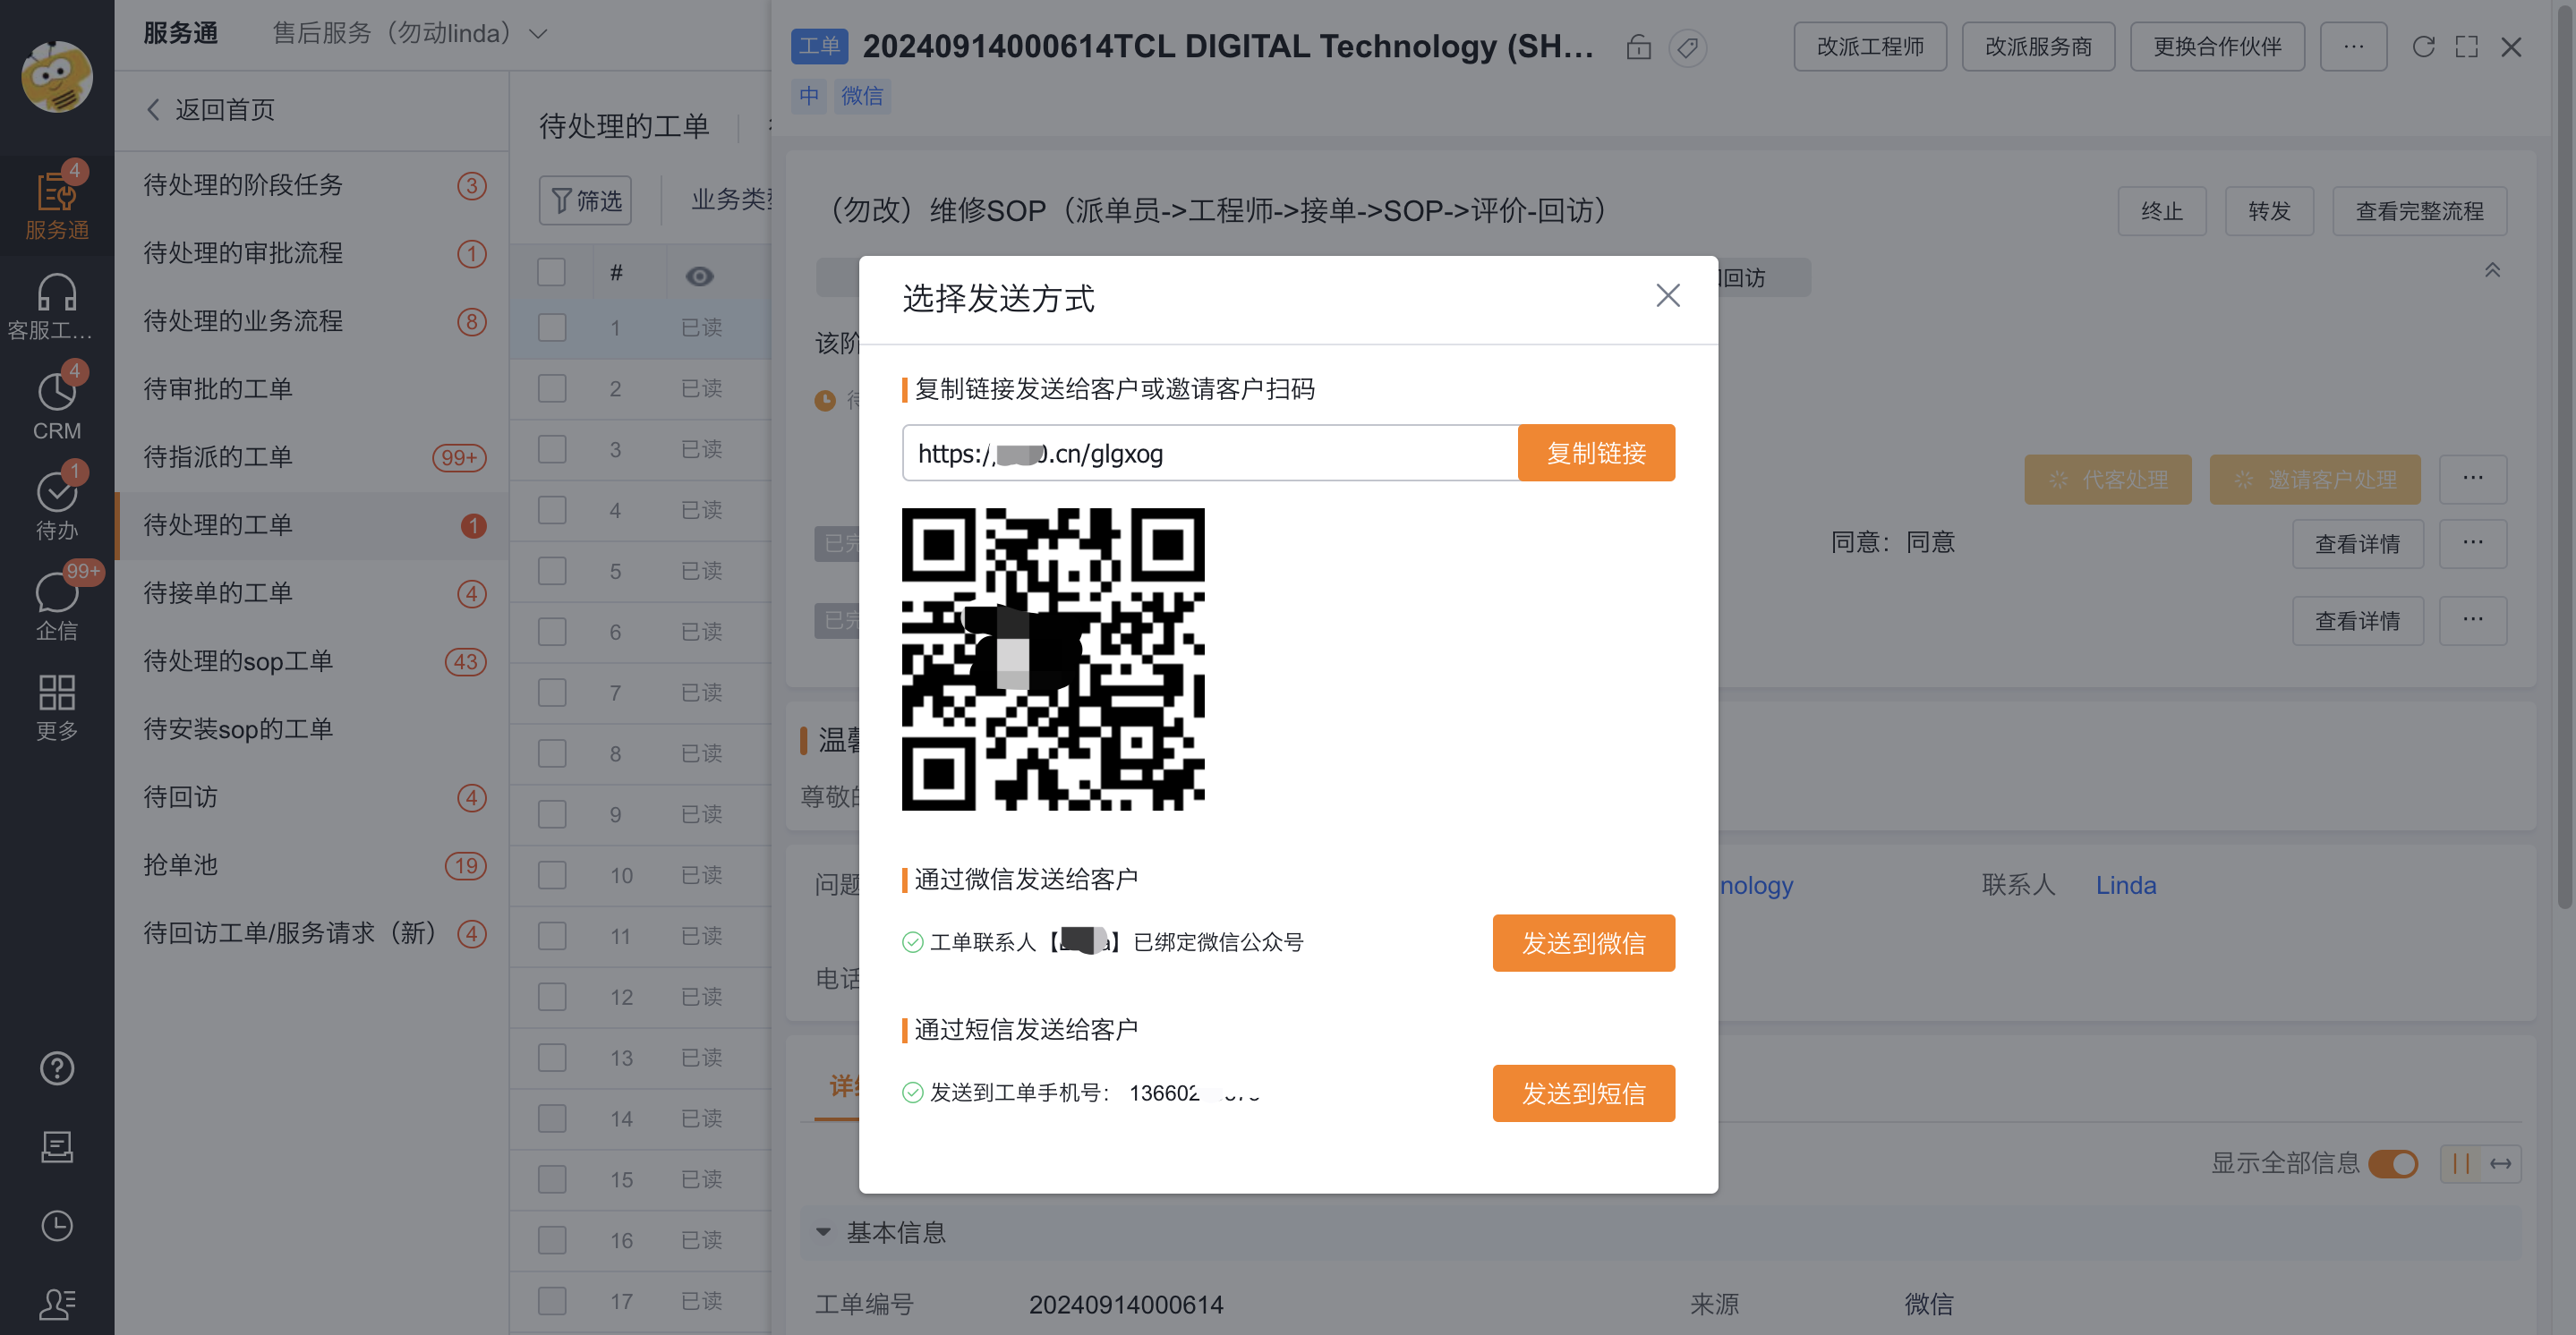Click the 复制链接 button

[1595, 453]
